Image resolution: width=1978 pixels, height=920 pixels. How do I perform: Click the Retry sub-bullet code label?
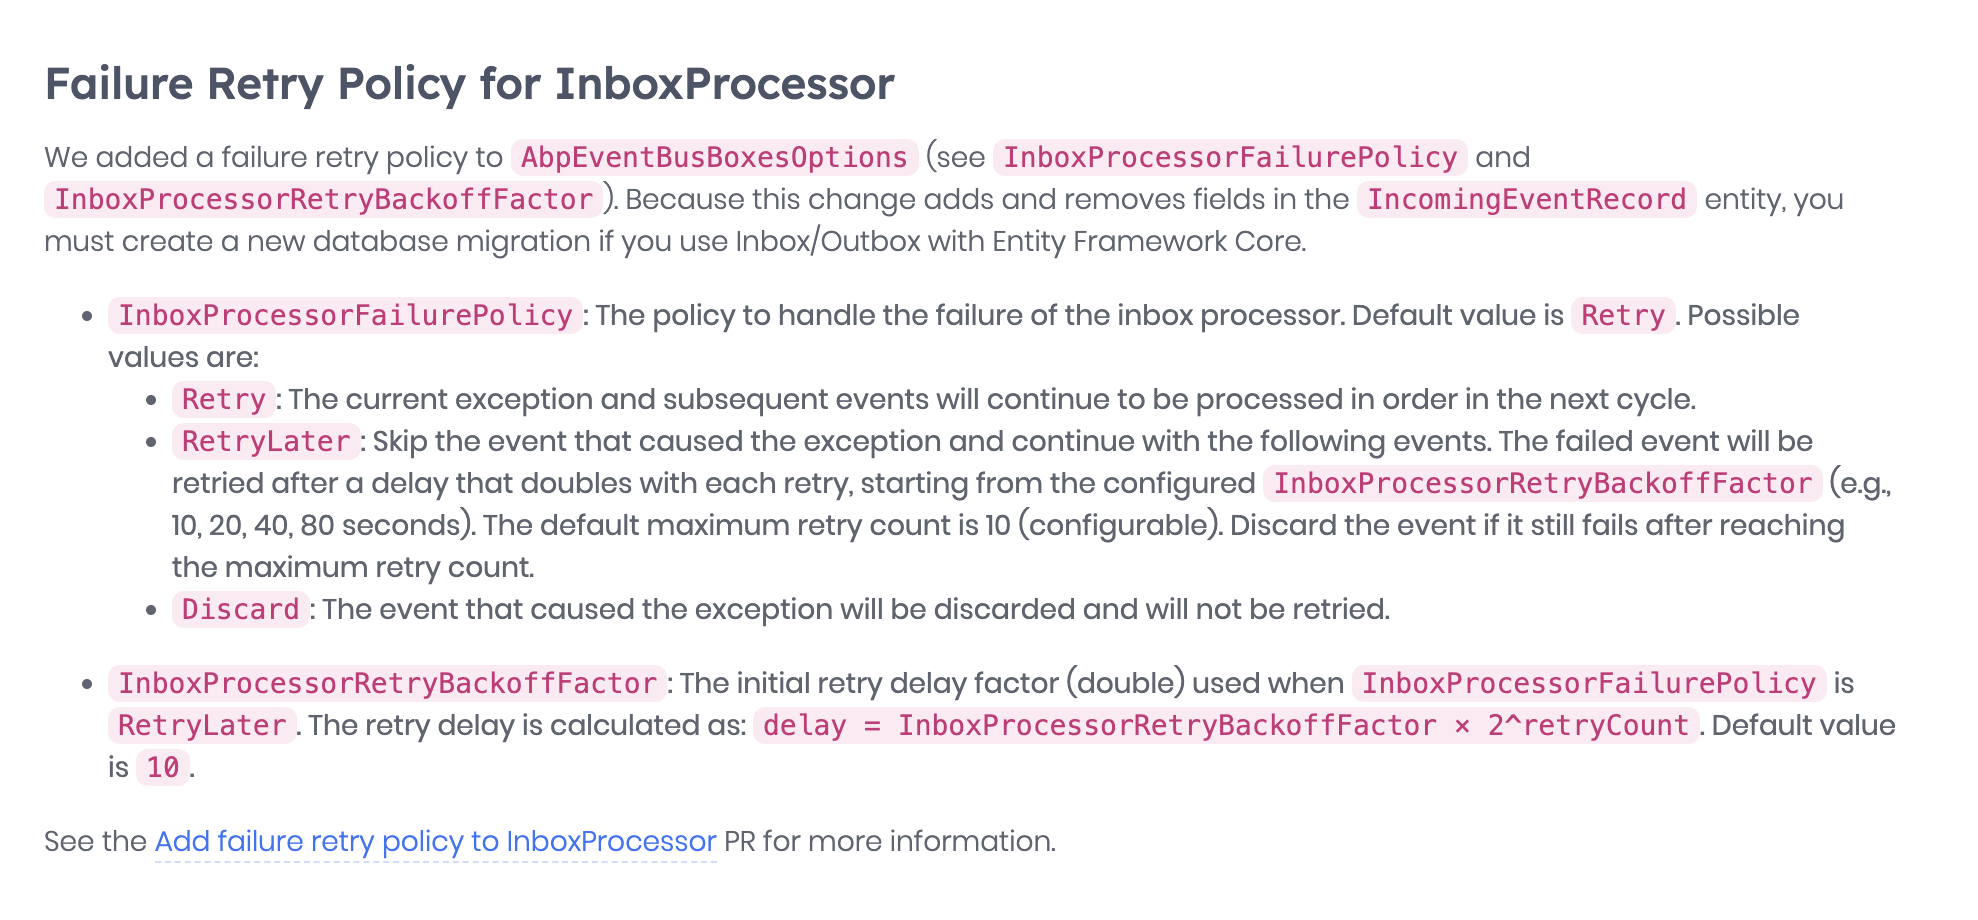click(x=223, y=400)
